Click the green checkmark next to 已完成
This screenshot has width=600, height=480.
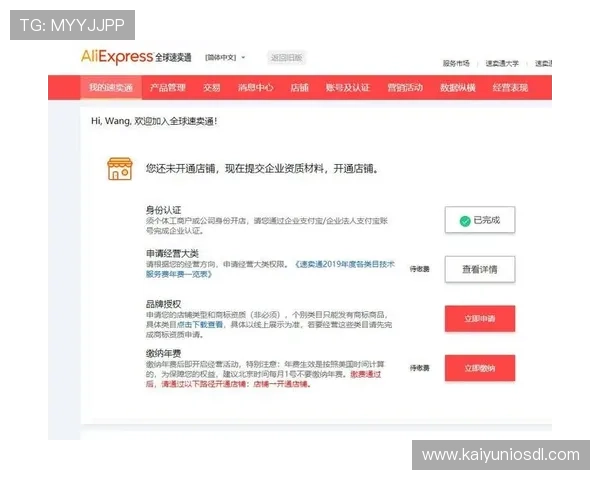click(x=465, y=220)
